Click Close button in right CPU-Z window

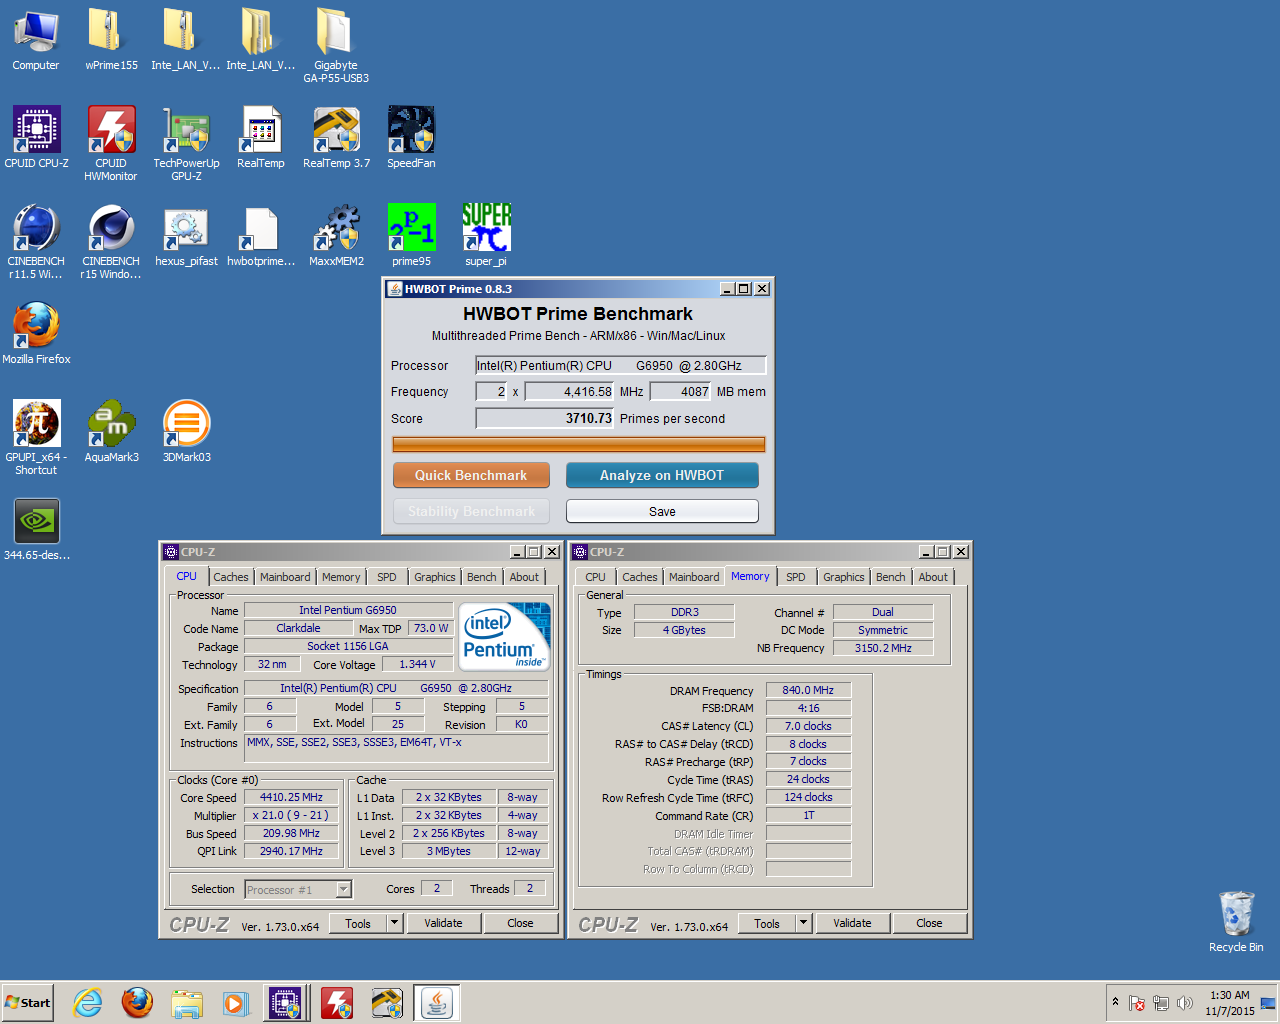pyautogui.click(x=929, y=923)
